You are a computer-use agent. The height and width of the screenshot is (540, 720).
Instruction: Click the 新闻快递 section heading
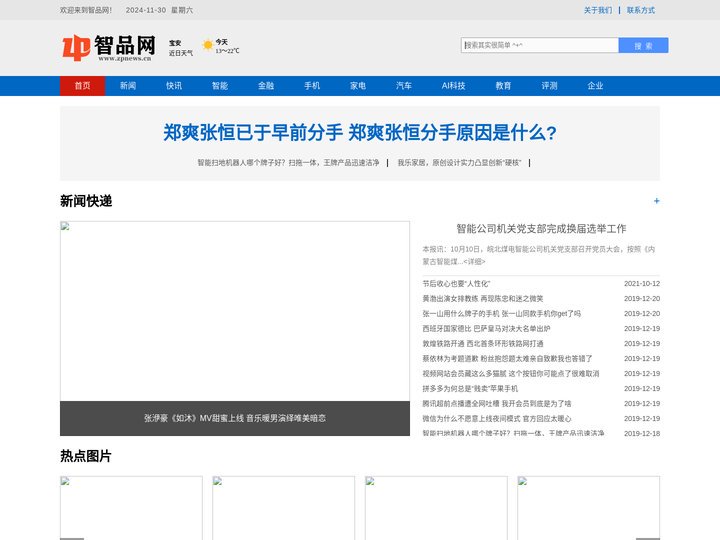(86, 201)
